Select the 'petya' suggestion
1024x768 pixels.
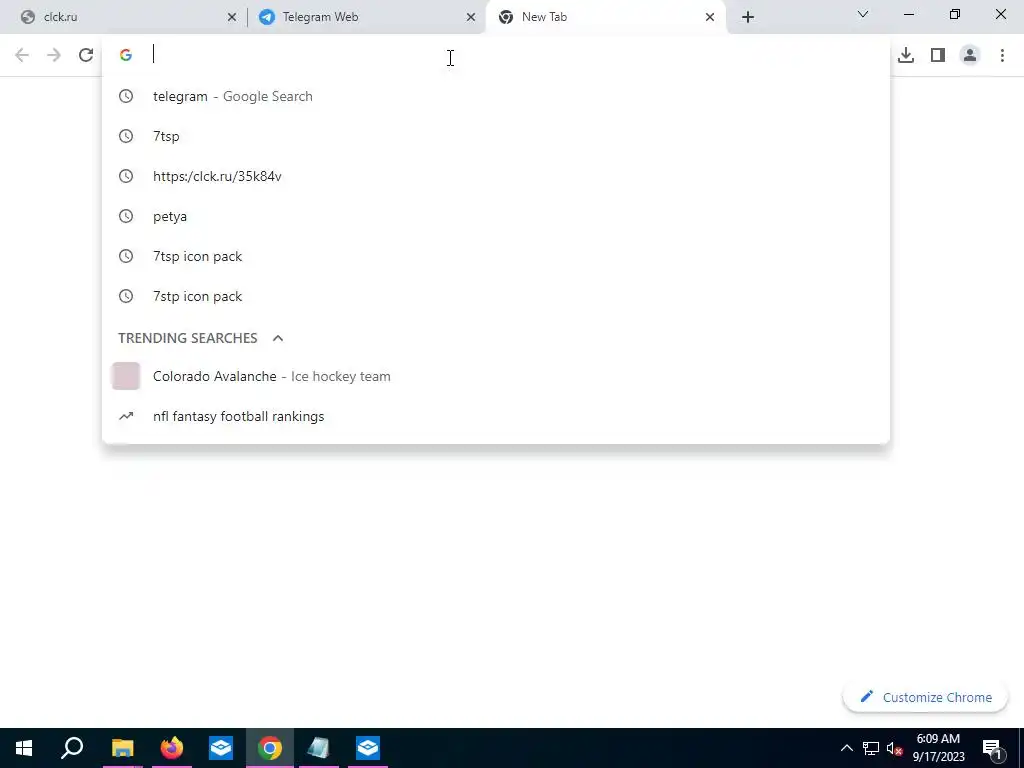(x=496, y=216)
